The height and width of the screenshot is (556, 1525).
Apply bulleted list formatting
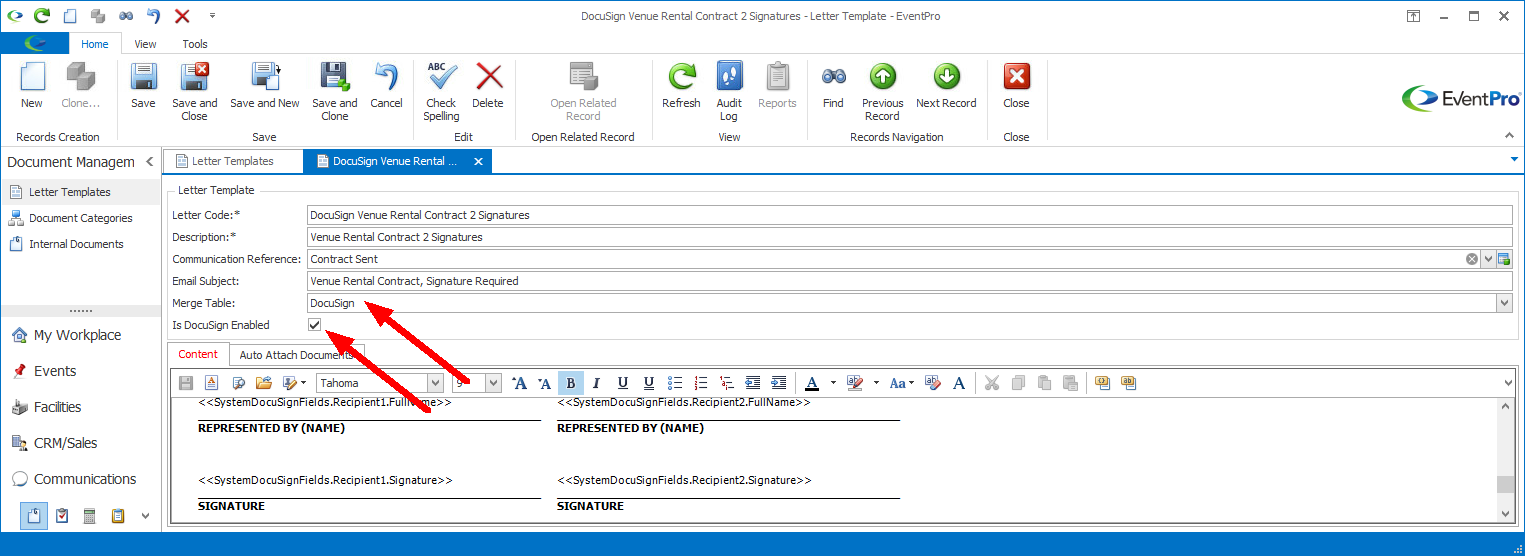pos(675,383)
